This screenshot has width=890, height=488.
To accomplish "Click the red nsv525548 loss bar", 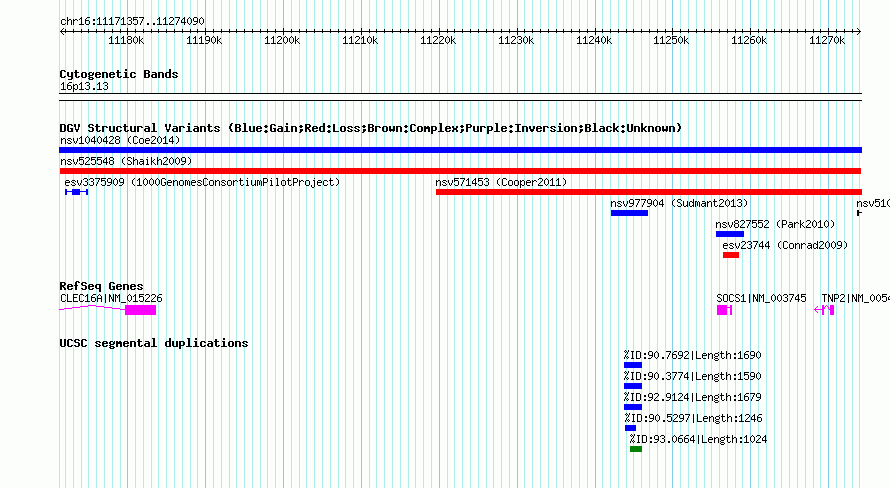I will (x=460, y=171).
